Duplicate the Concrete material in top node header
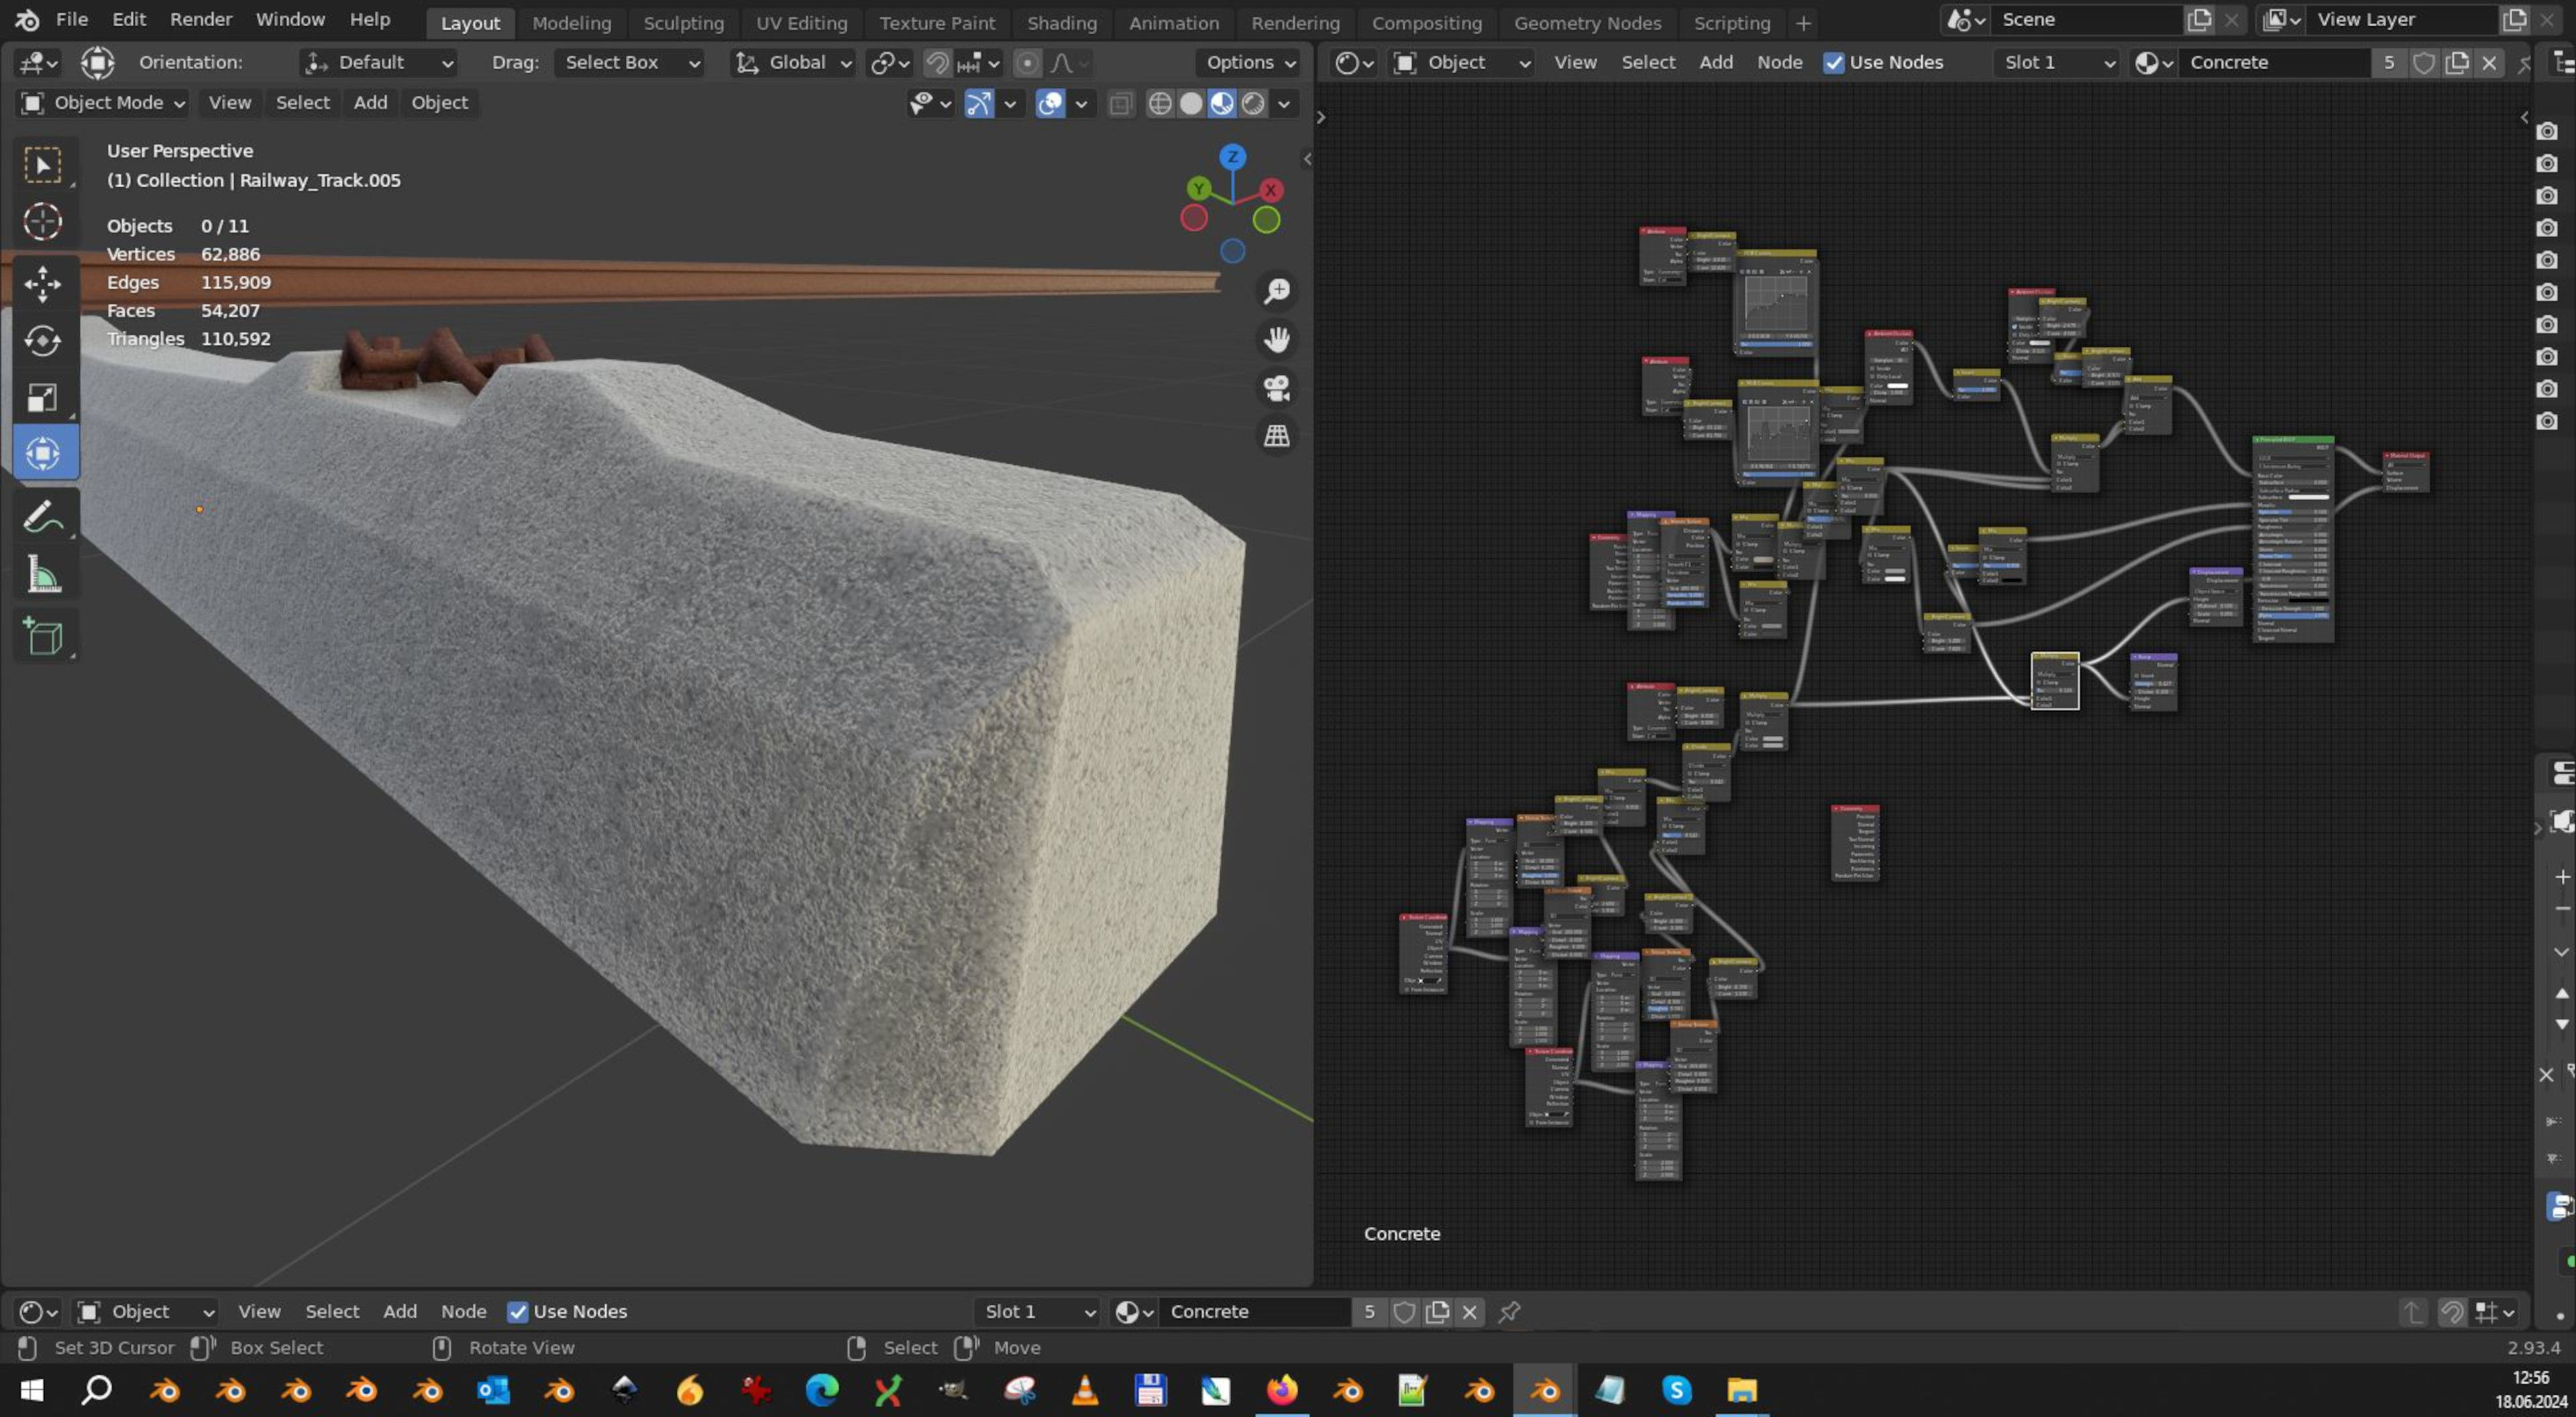This screenshot has height=1417, width=2576. click(x=2457, y=62)
